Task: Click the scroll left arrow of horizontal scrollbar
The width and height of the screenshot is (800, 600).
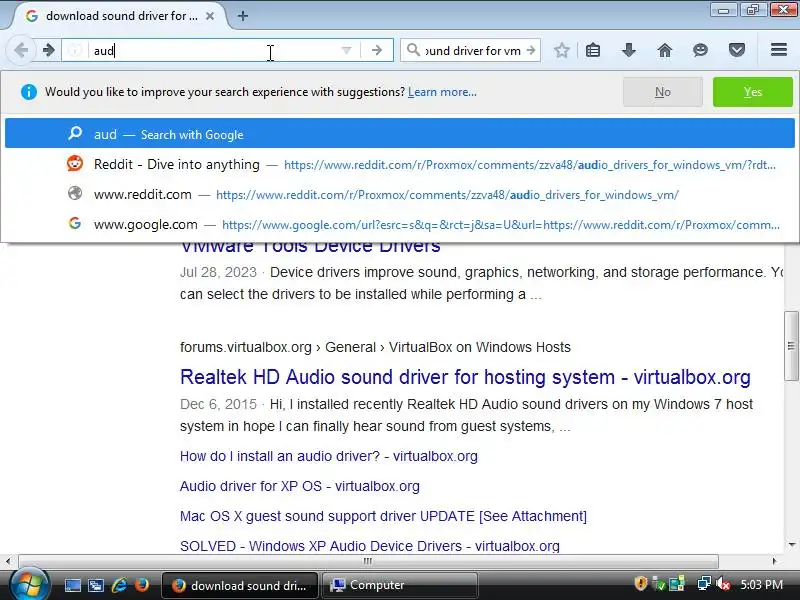Action: (x=8, y=561)
